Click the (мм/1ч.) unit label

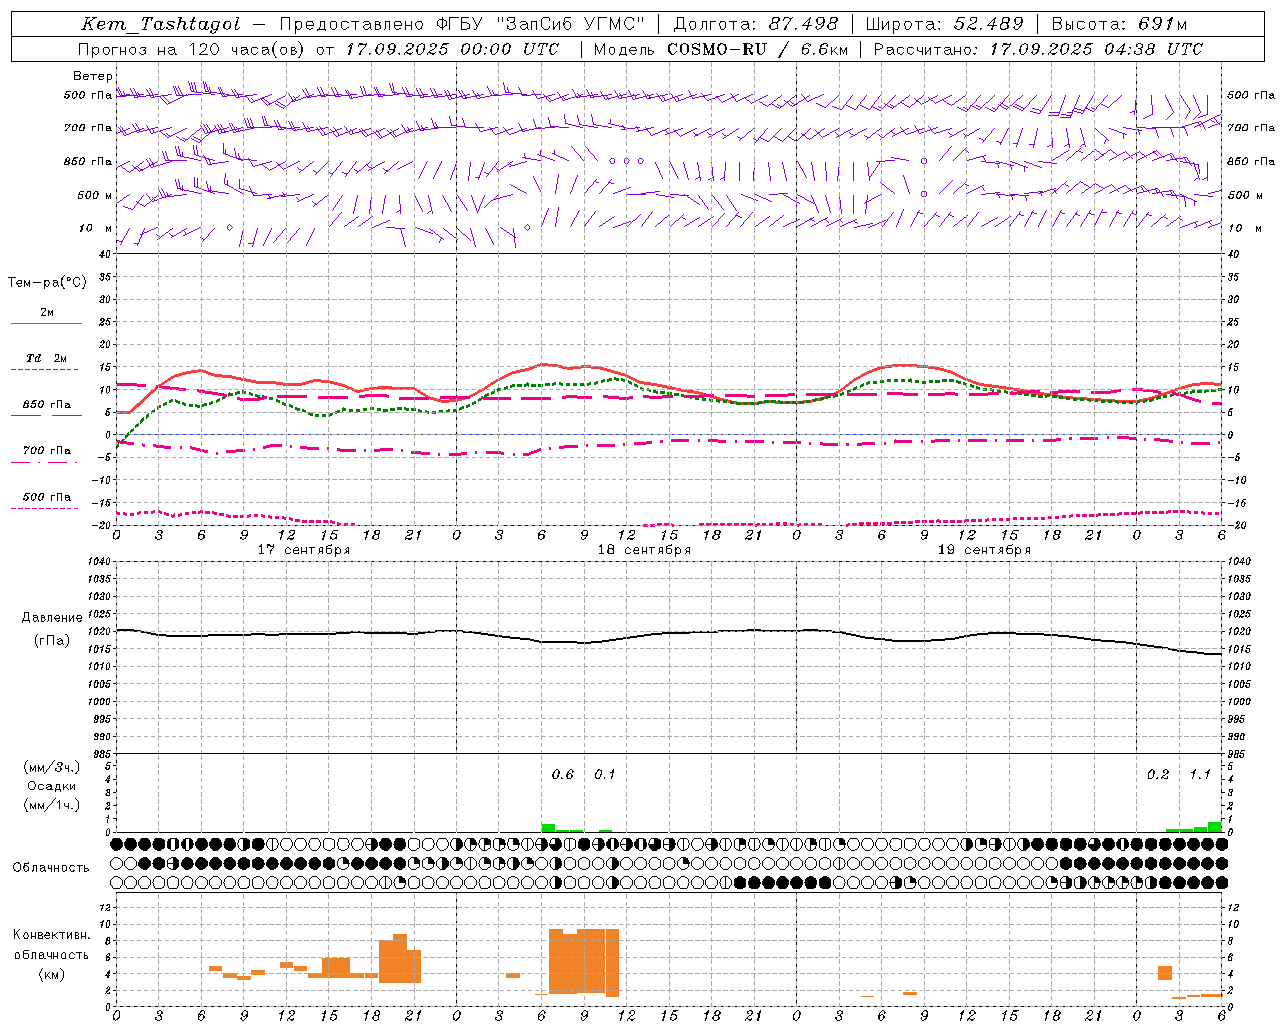tap(51, 805)
